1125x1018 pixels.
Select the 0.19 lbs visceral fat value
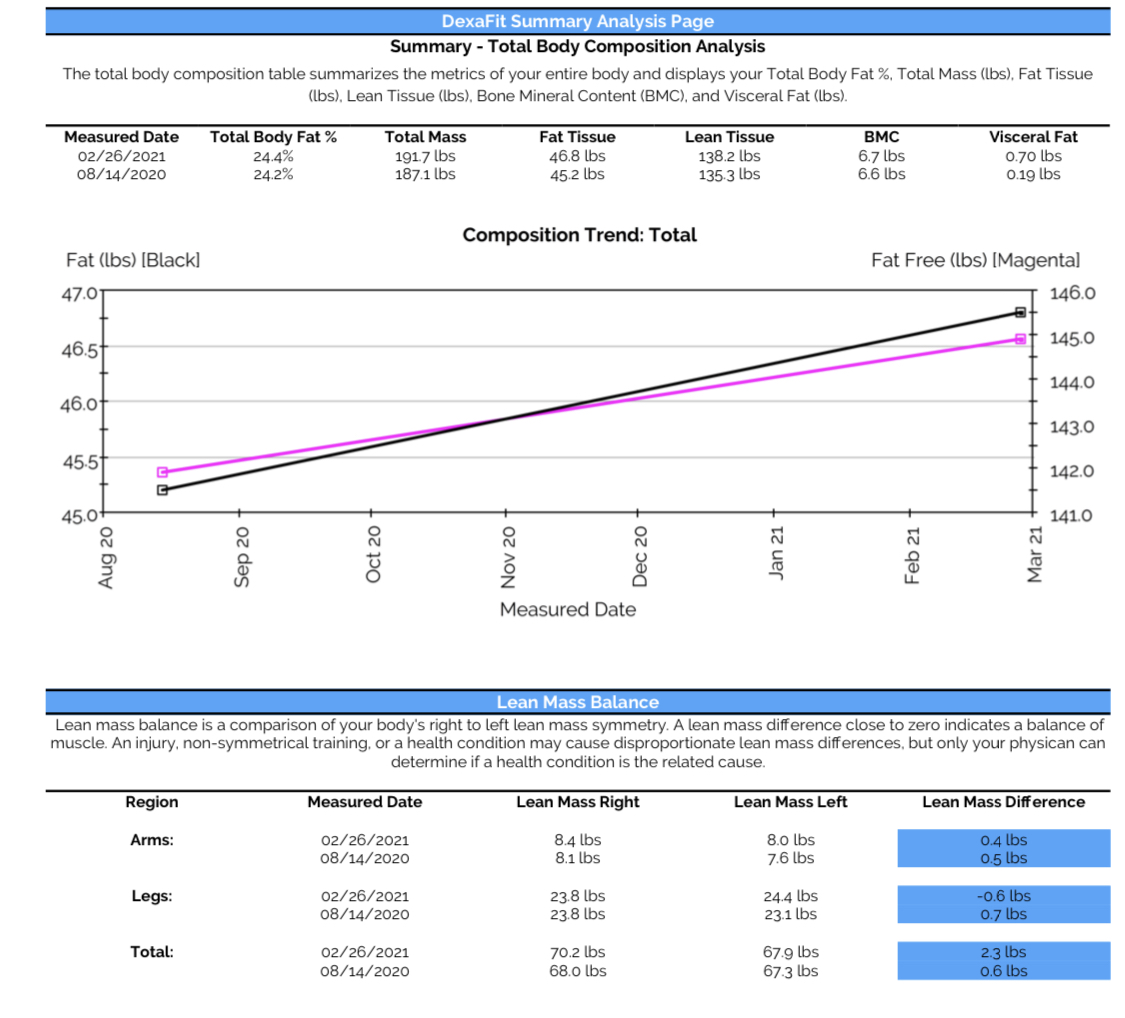(1033, 174)
